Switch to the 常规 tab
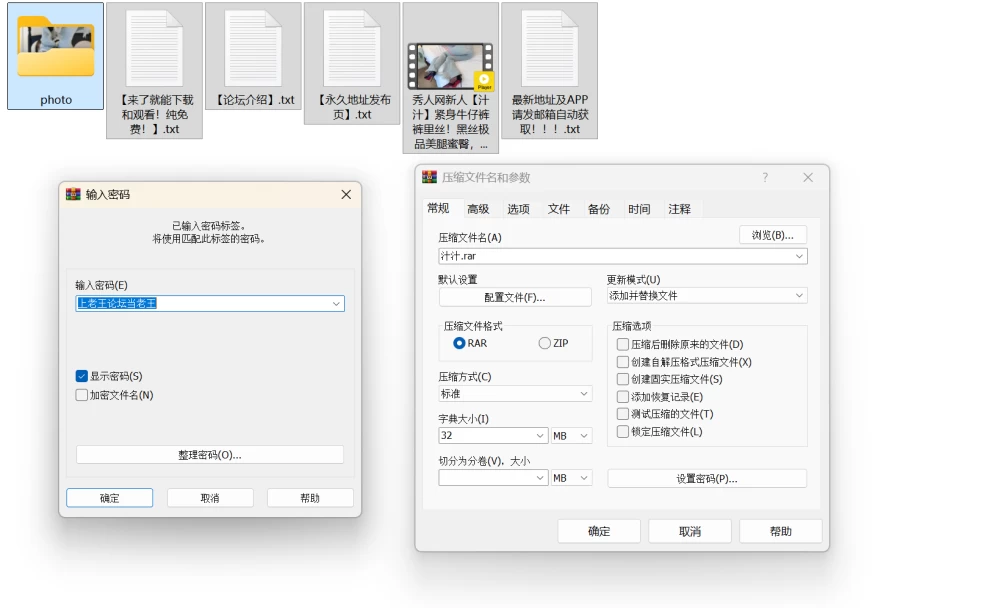This screenshot has height=608, width=1000. click(438, 208)
